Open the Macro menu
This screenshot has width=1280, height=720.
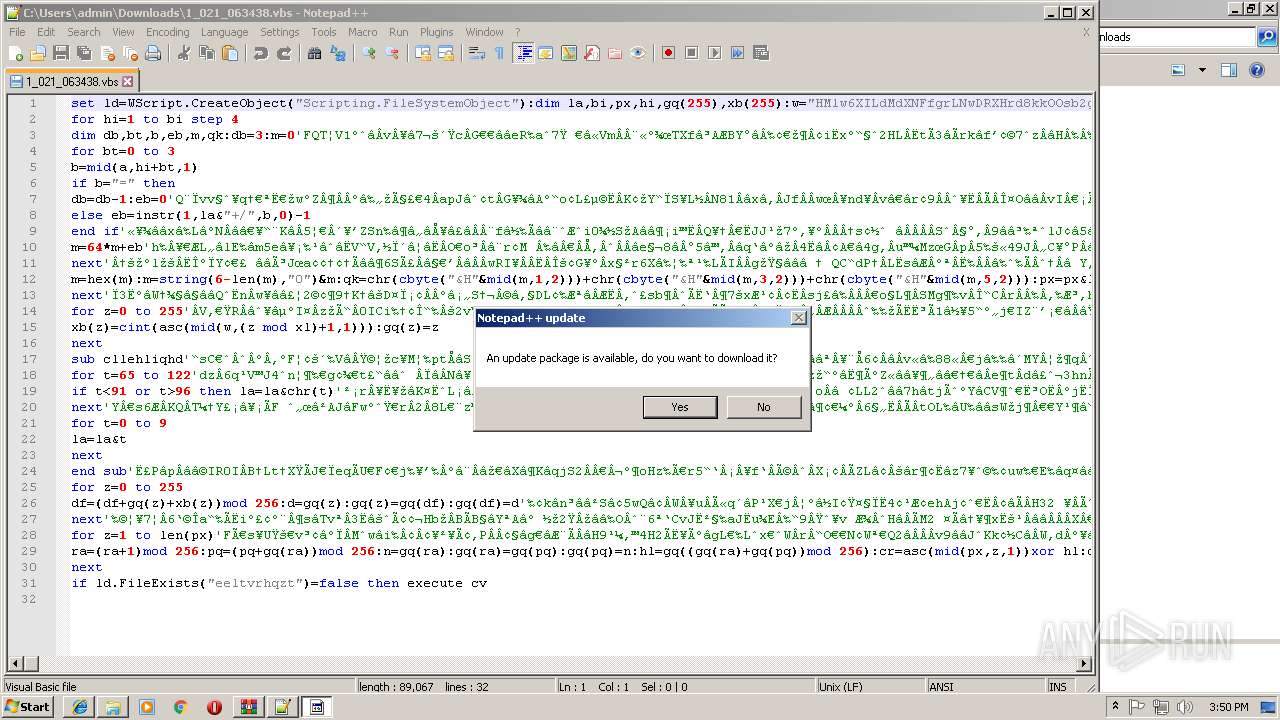pyautogui.click(x=363, y=32)
